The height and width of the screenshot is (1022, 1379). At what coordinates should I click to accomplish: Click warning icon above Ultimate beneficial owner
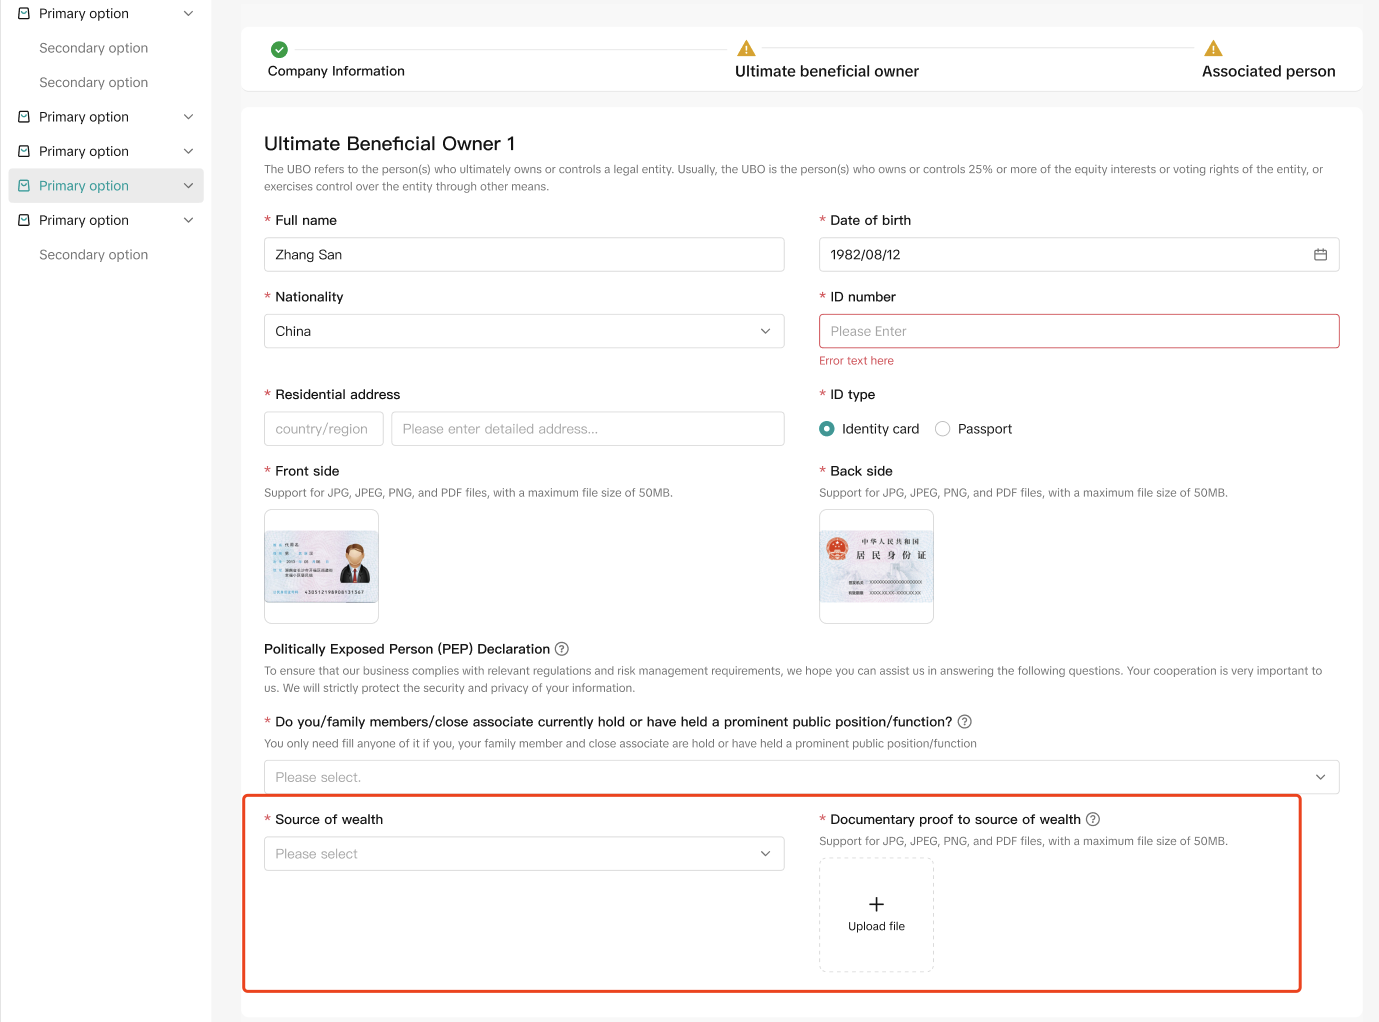(746, 49)
